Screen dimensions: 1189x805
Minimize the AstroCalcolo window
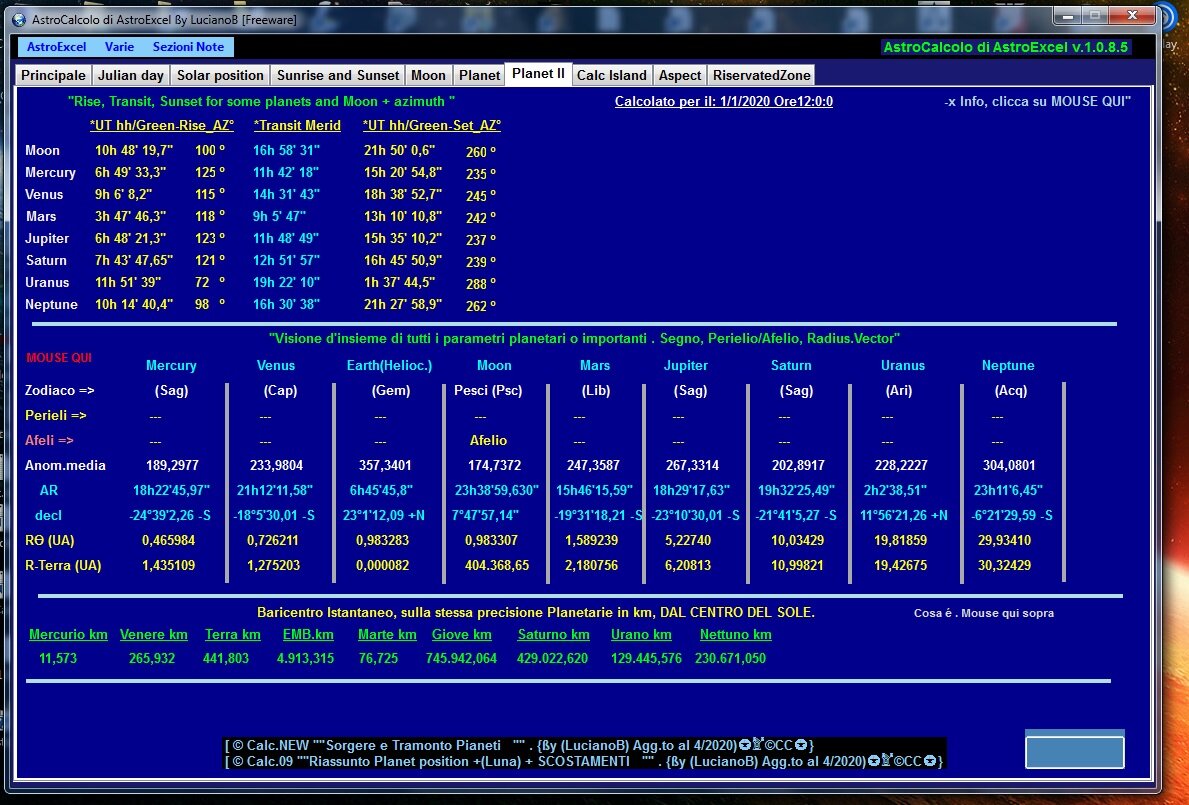point(1069,15)
